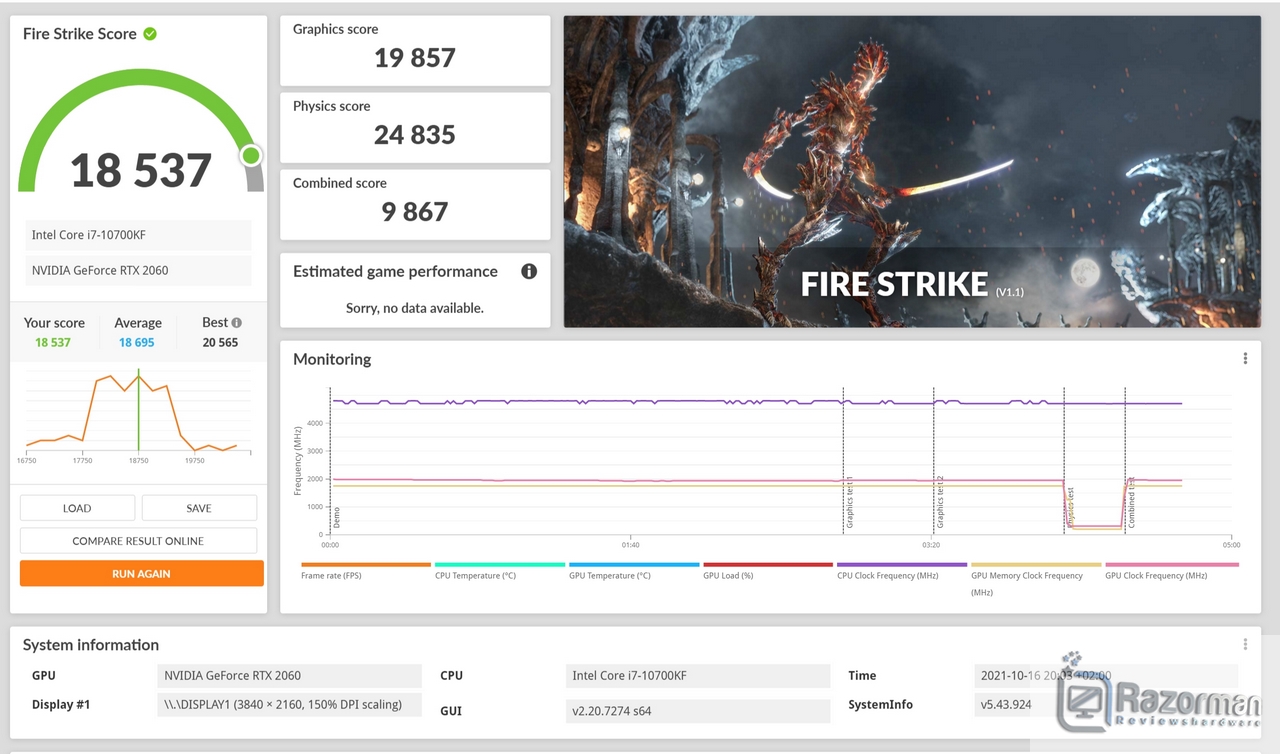Click the Graphics score value 19 857
The image size is (1280, 754).
pyautogui.click(x=415, y=58)
